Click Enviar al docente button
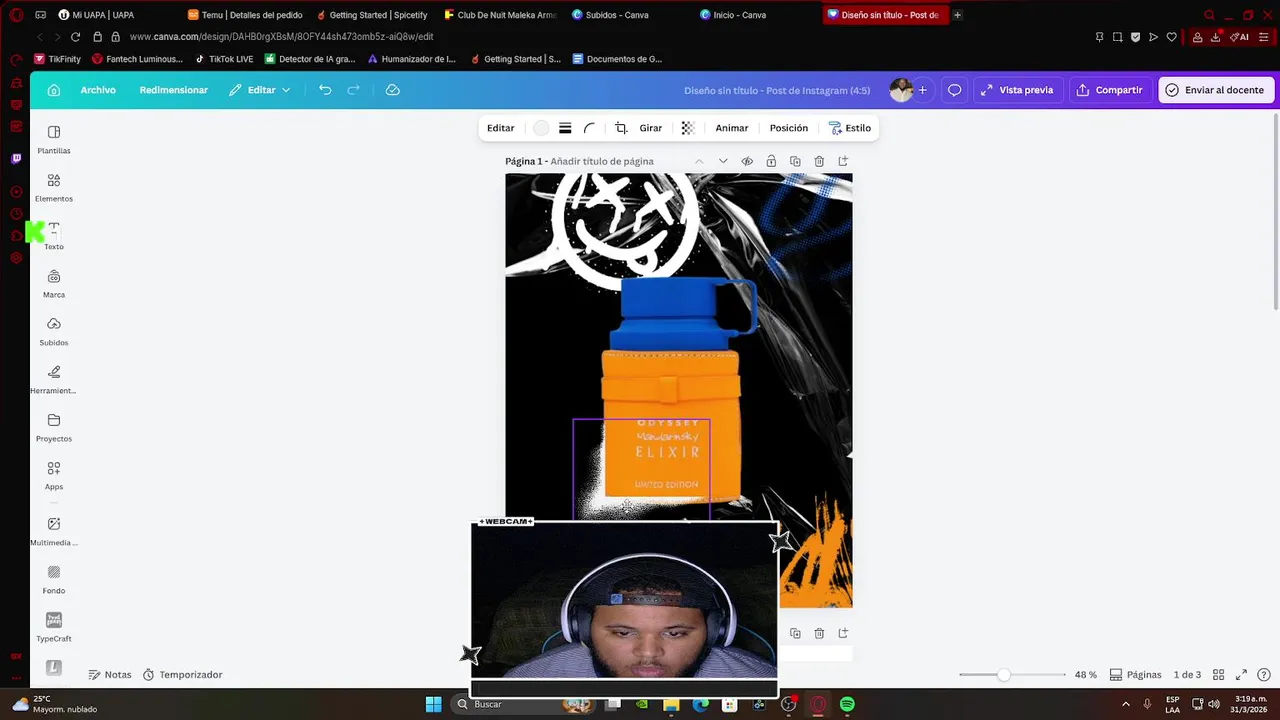This screenshot has height=720, width=1280. coord(1215,90)
